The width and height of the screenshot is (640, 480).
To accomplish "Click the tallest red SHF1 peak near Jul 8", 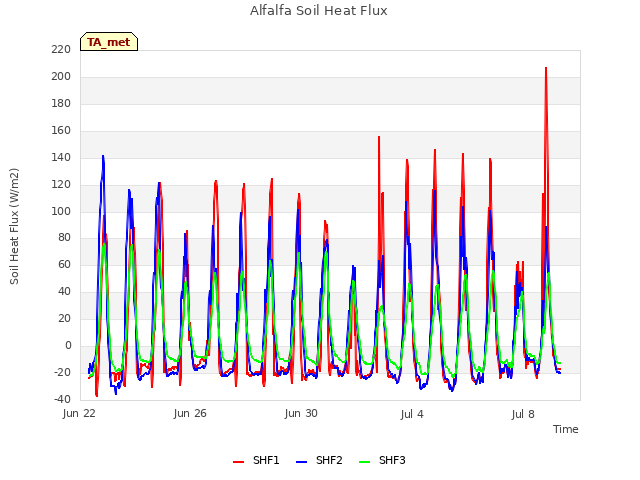I will click(x=546, y=68).
